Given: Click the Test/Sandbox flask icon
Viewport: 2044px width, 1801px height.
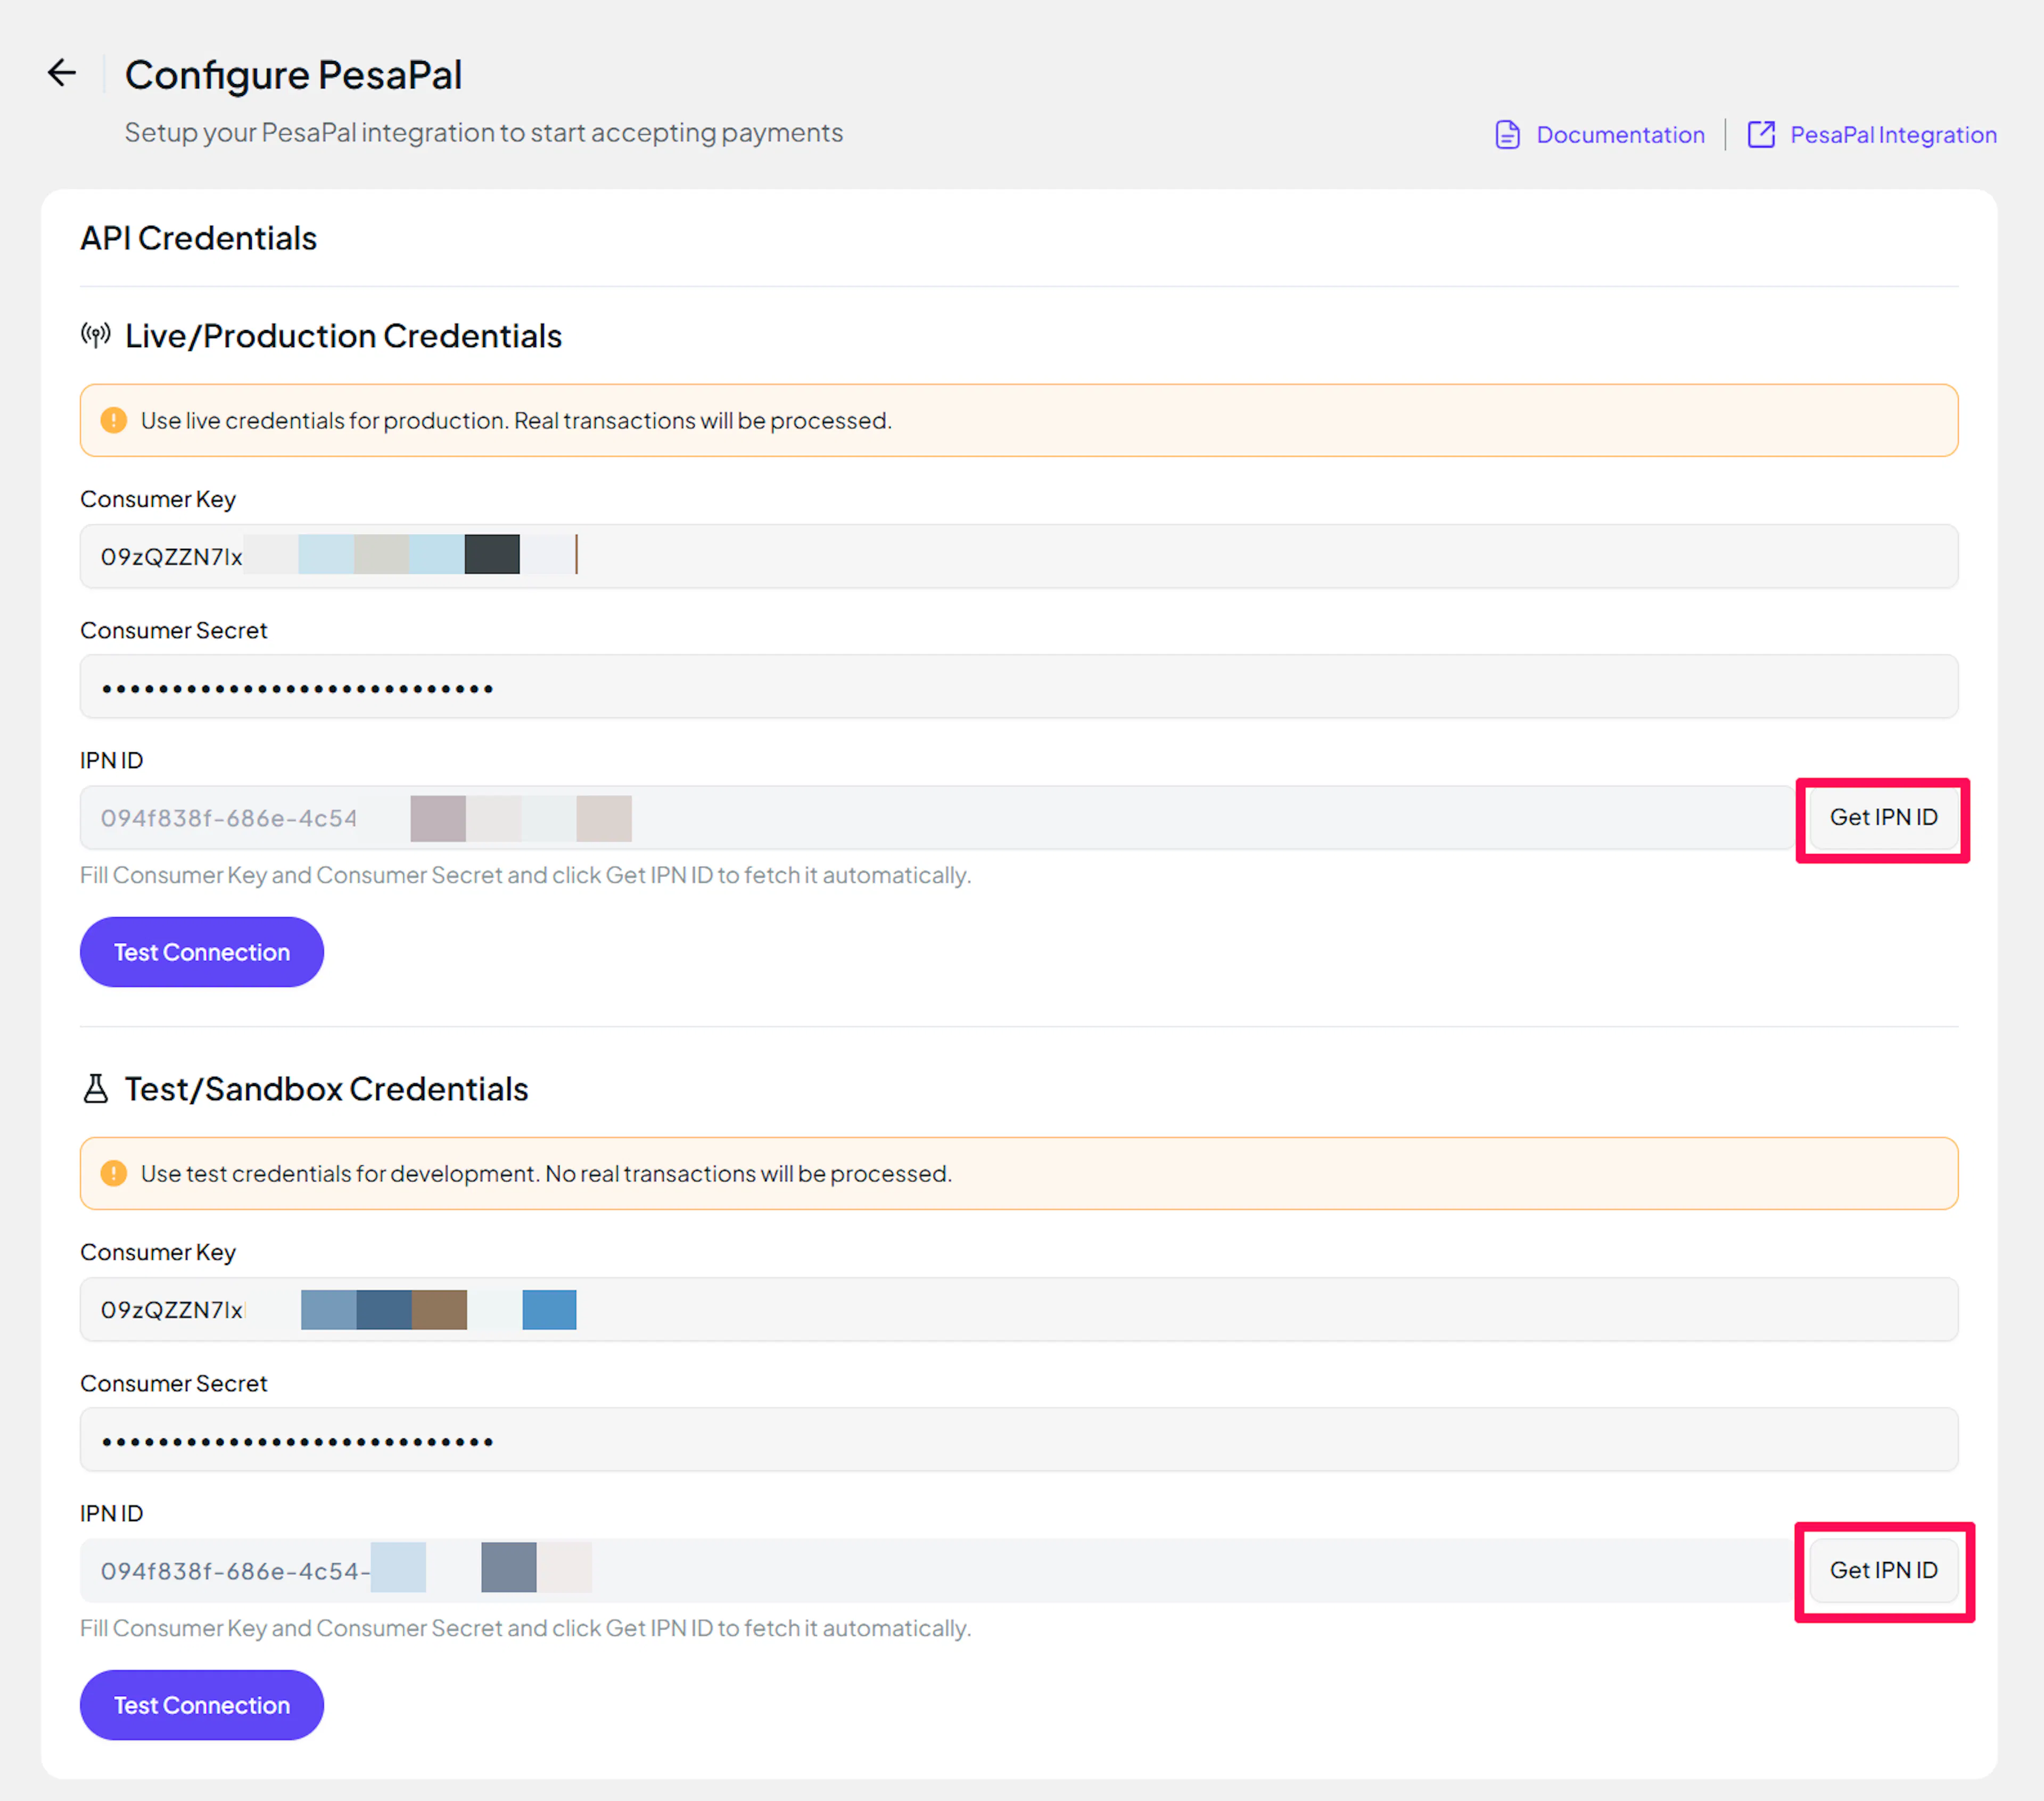Looking at the screenshot, I should click(x=96, y=1089).
